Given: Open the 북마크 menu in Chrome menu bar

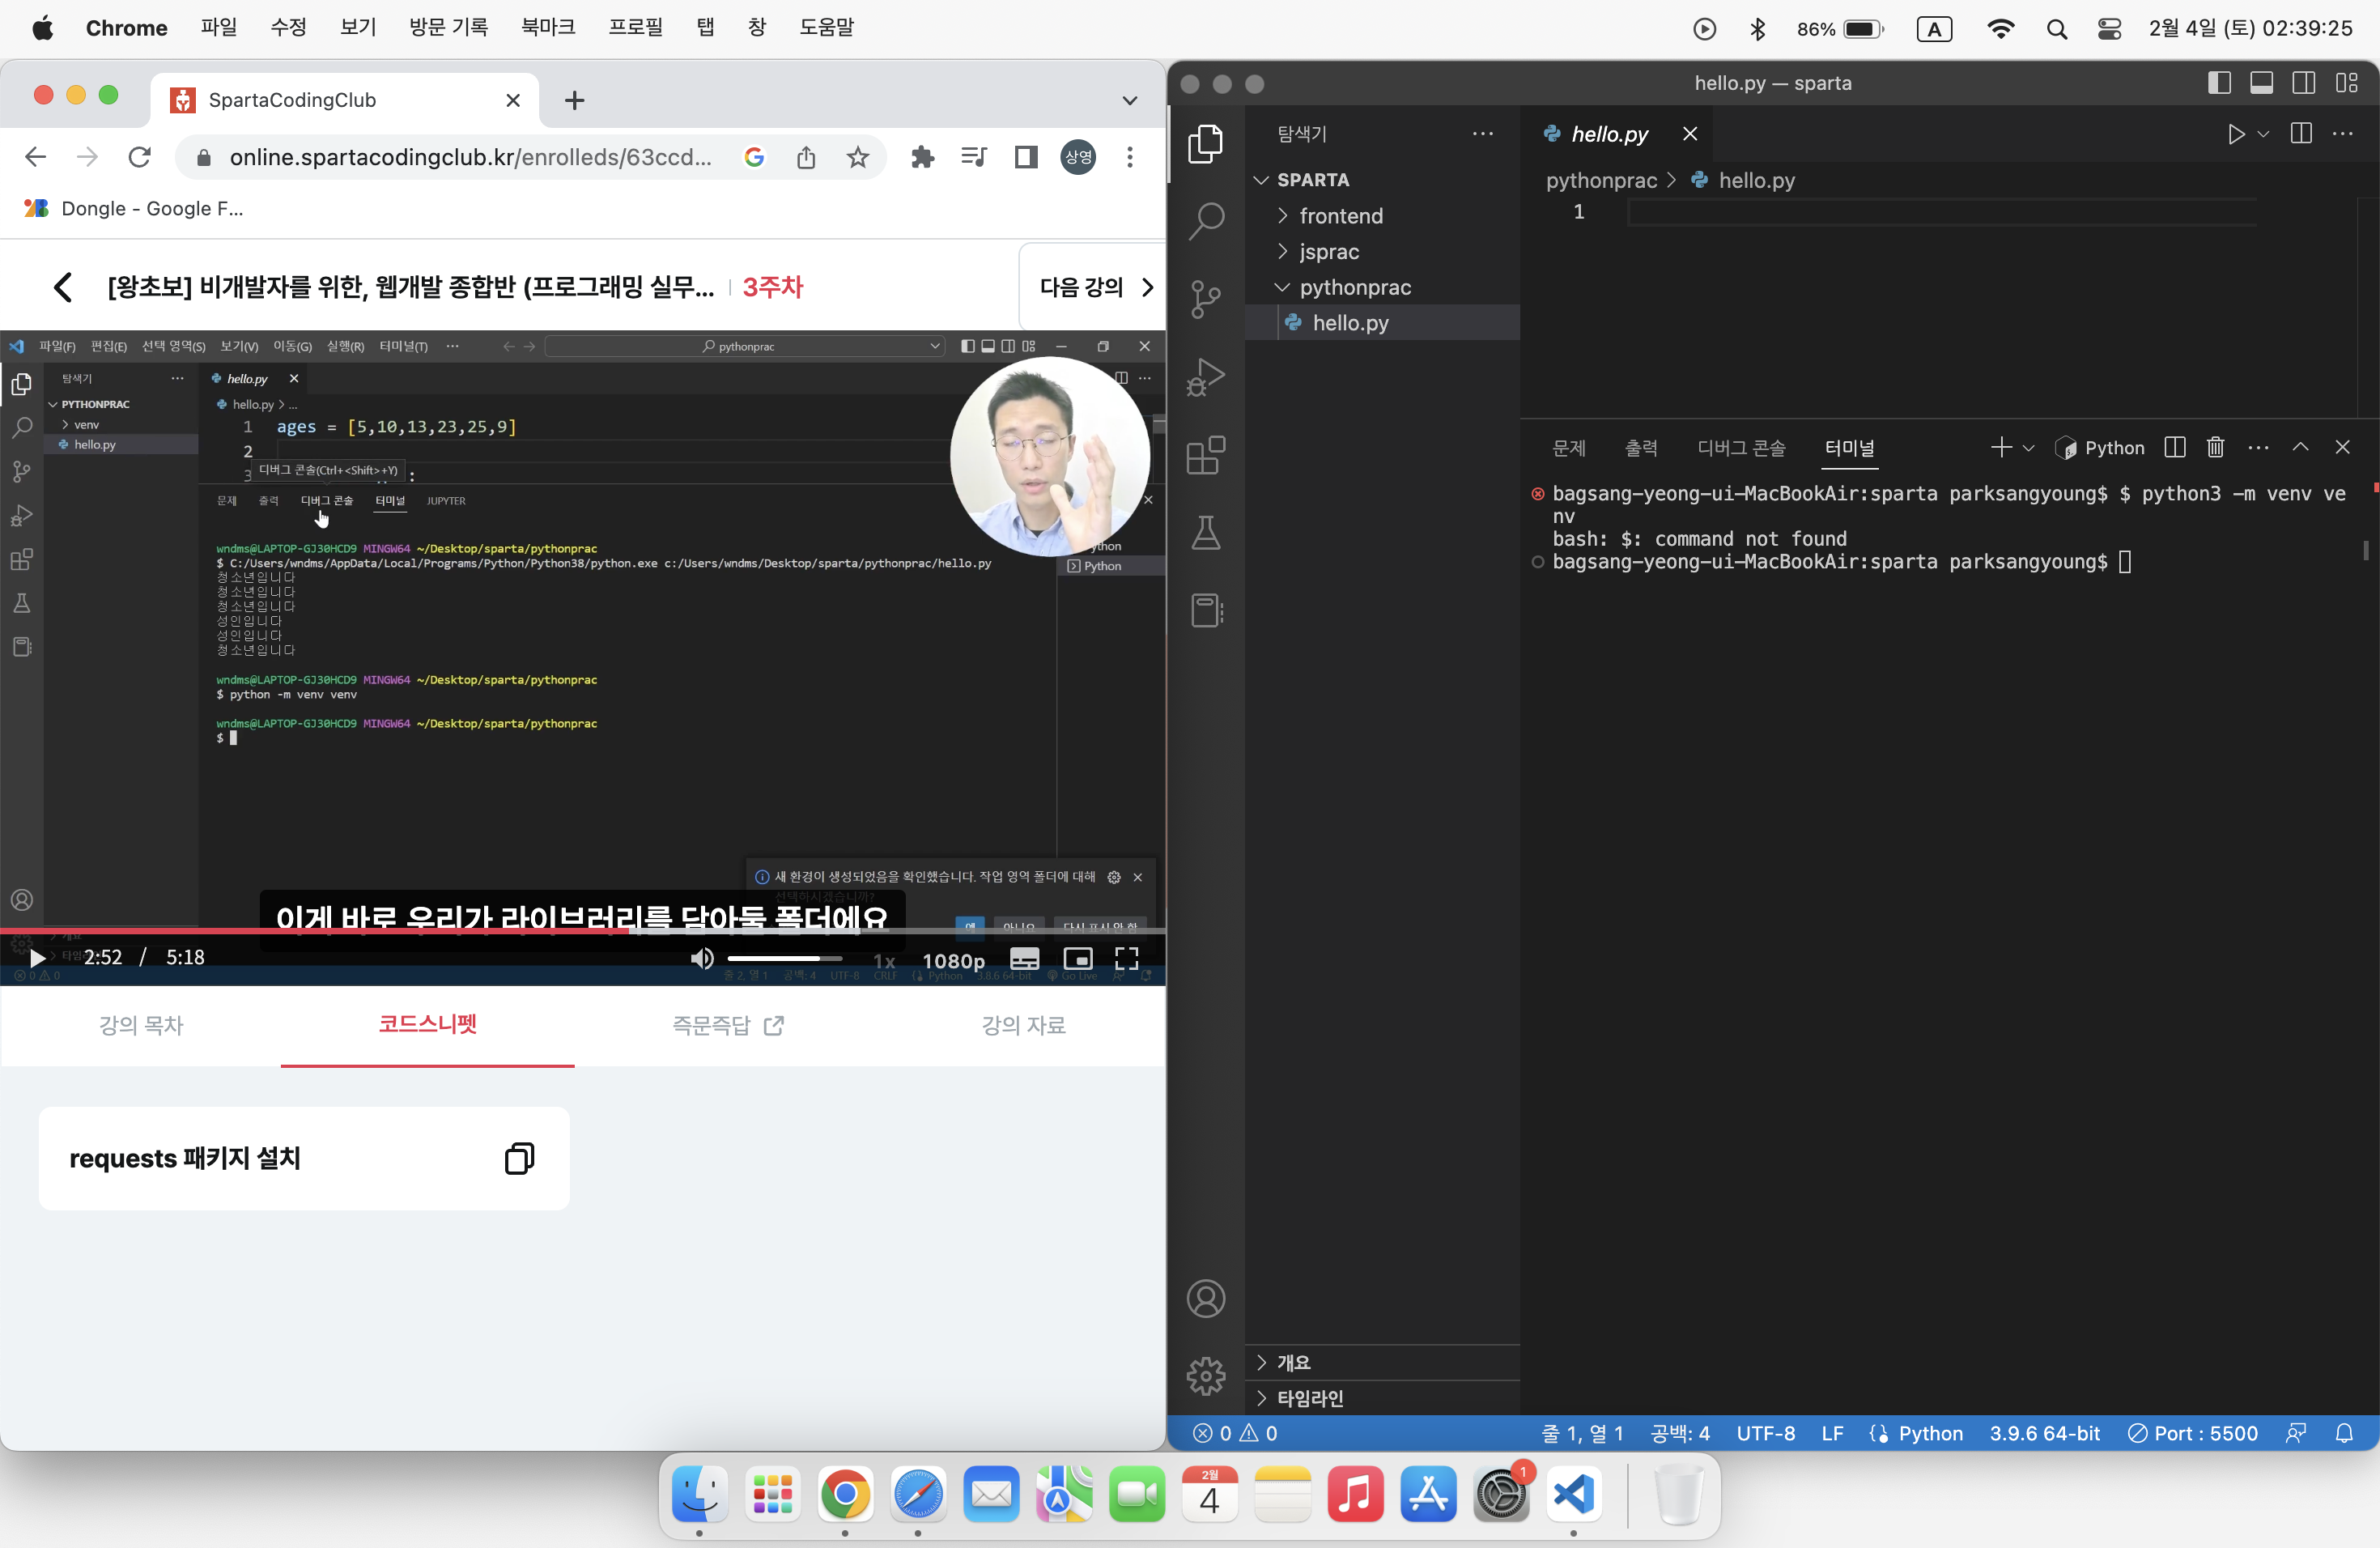Looking at the screenshot, I should (x=548, y=27).
